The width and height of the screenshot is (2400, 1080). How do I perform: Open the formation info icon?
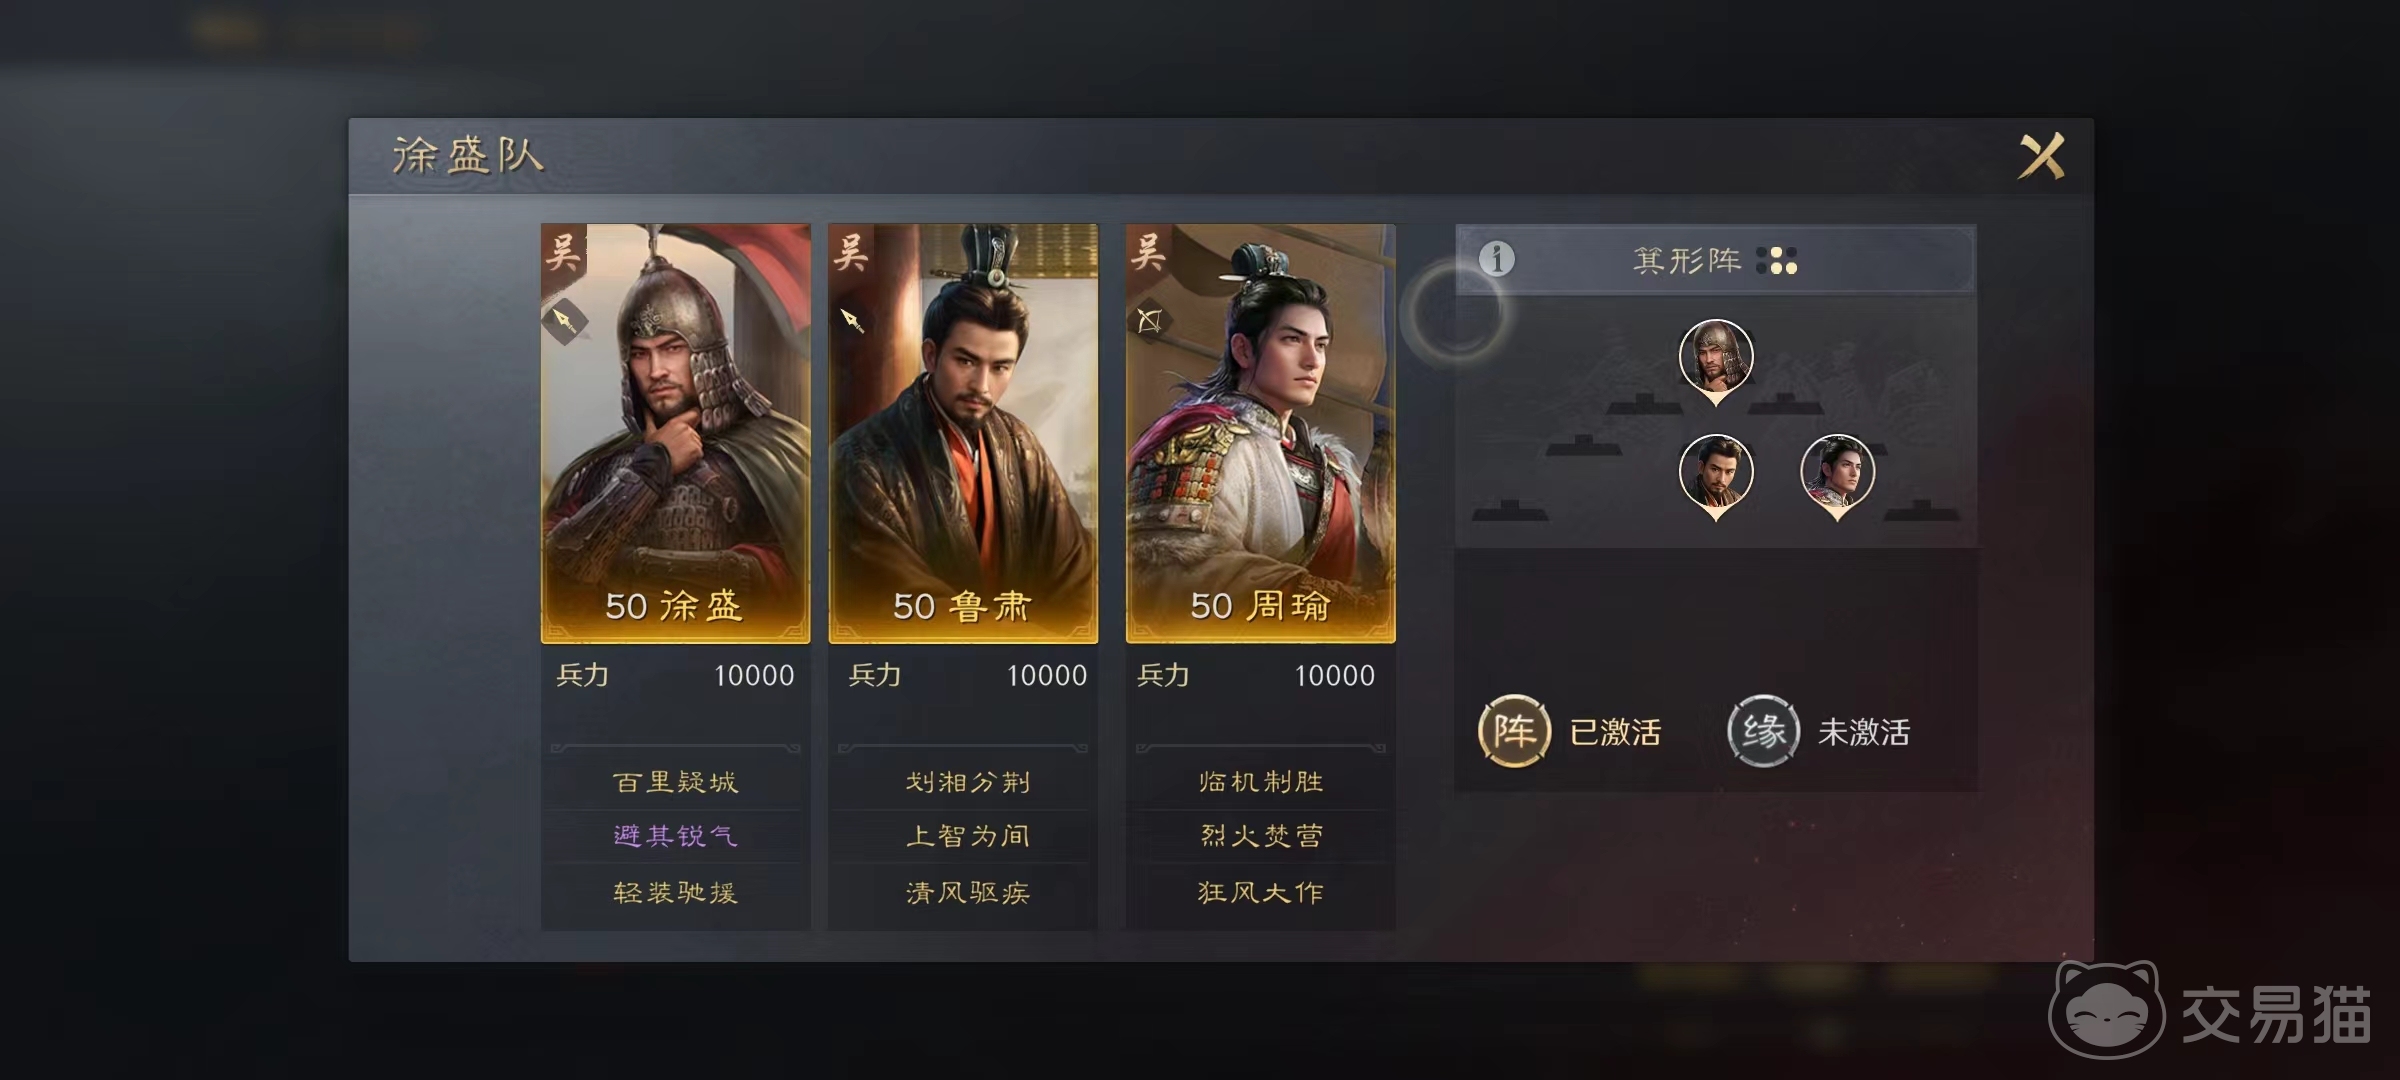click(1496, 259)
